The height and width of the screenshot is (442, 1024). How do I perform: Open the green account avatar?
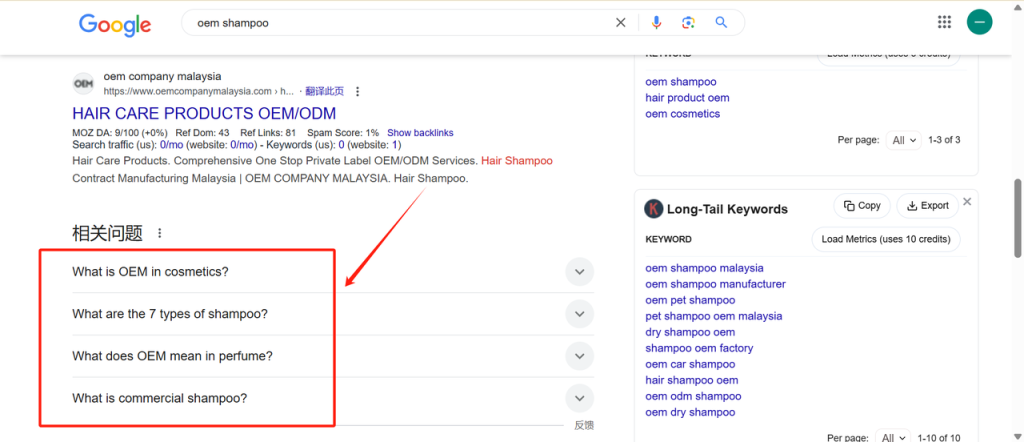tap(980, 22)
